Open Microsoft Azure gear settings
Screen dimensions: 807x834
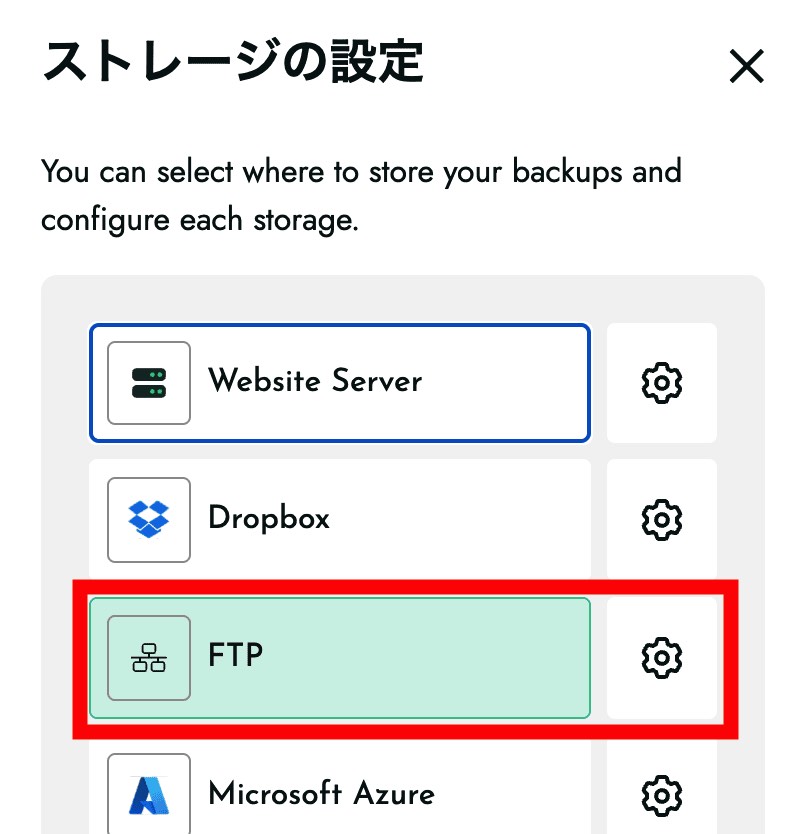pyautogui.click(x=661, y=795)
